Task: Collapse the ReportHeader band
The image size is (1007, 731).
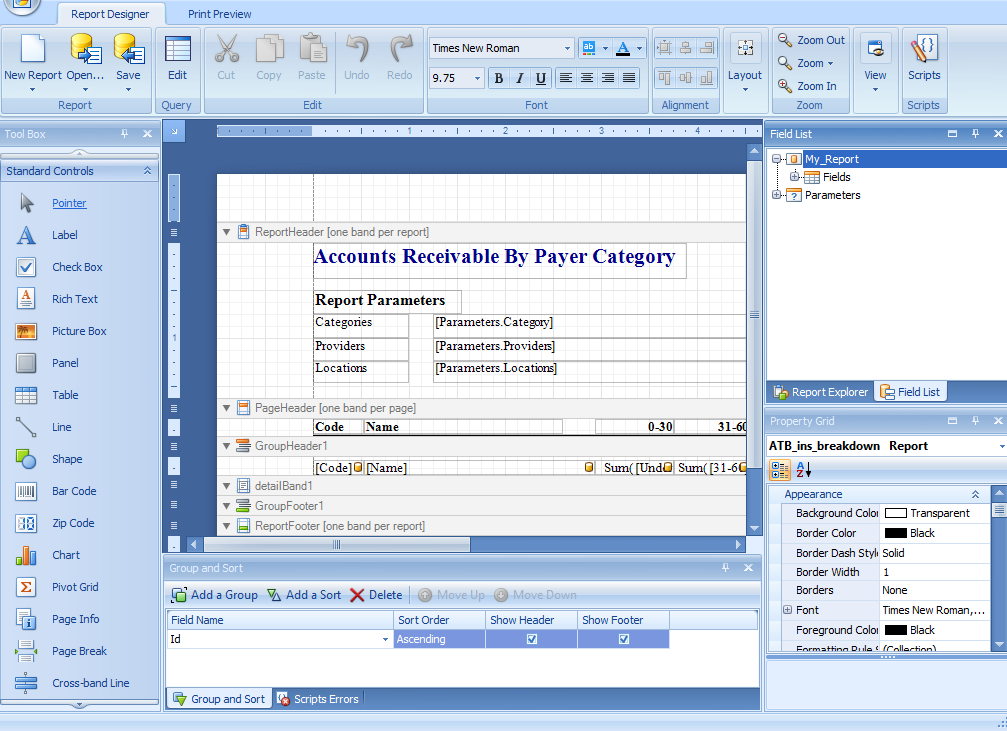Action: coord(226,232)
